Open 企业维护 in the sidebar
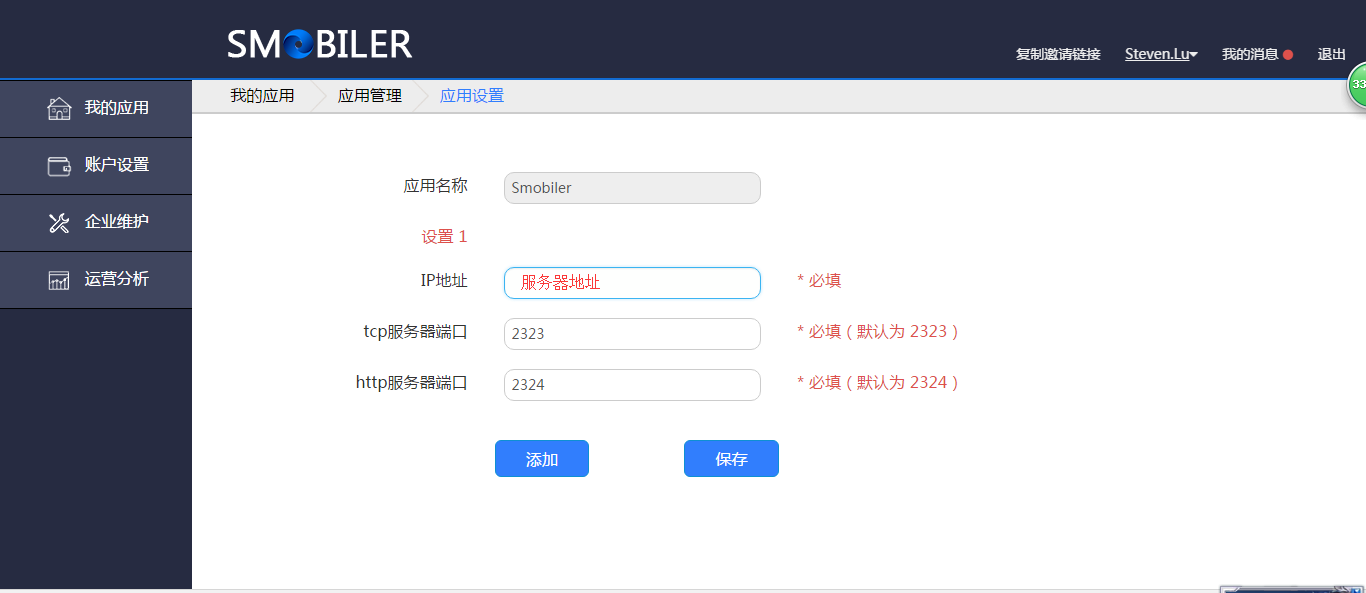 pyautogui.click(x=96, y=223)
